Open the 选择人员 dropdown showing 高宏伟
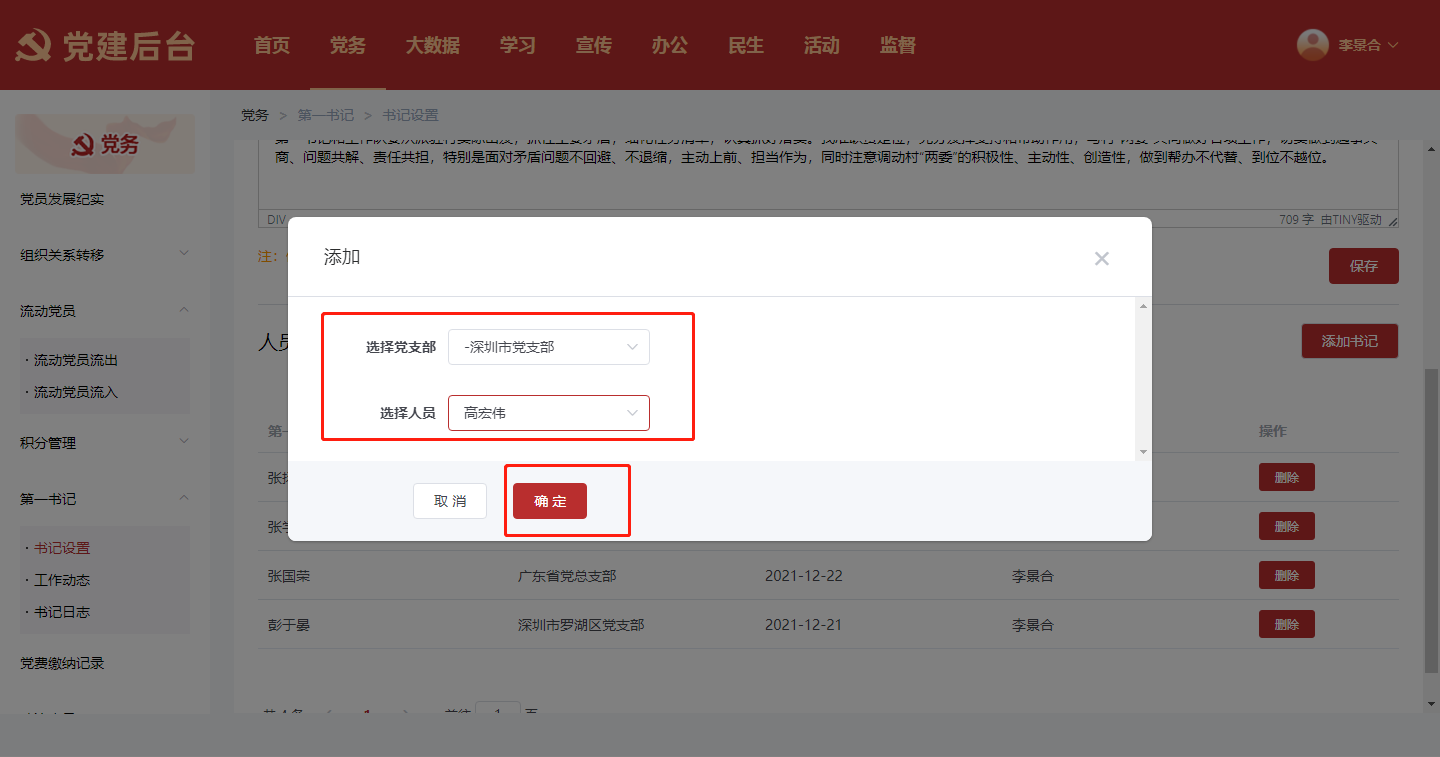1440x757 pixels. 548,413
